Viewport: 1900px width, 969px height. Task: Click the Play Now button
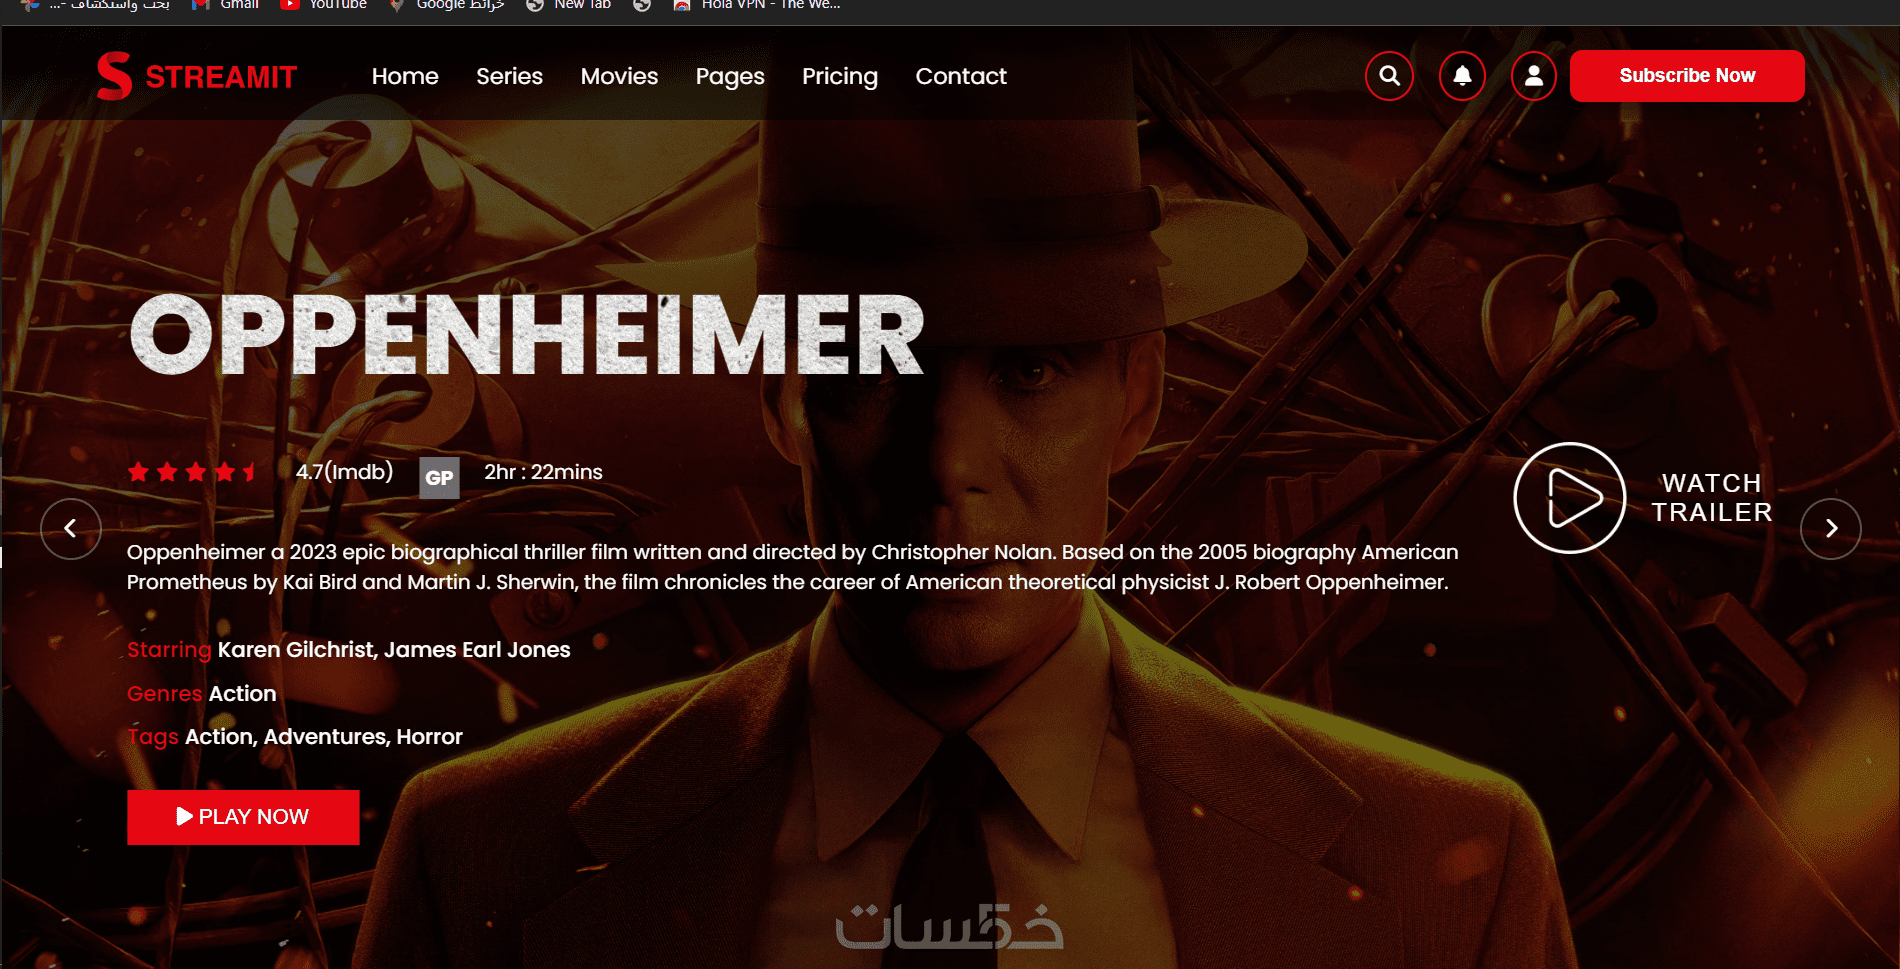click(x=243, y=817)
